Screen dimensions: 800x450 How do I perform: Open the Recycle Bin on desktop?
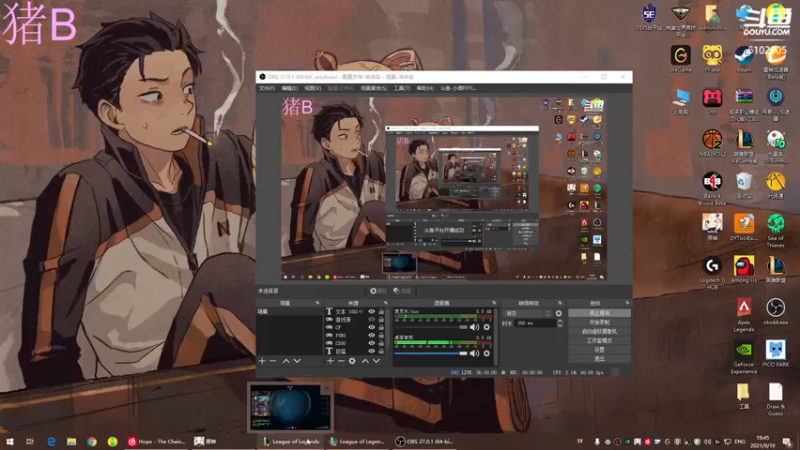pos(744,185)
